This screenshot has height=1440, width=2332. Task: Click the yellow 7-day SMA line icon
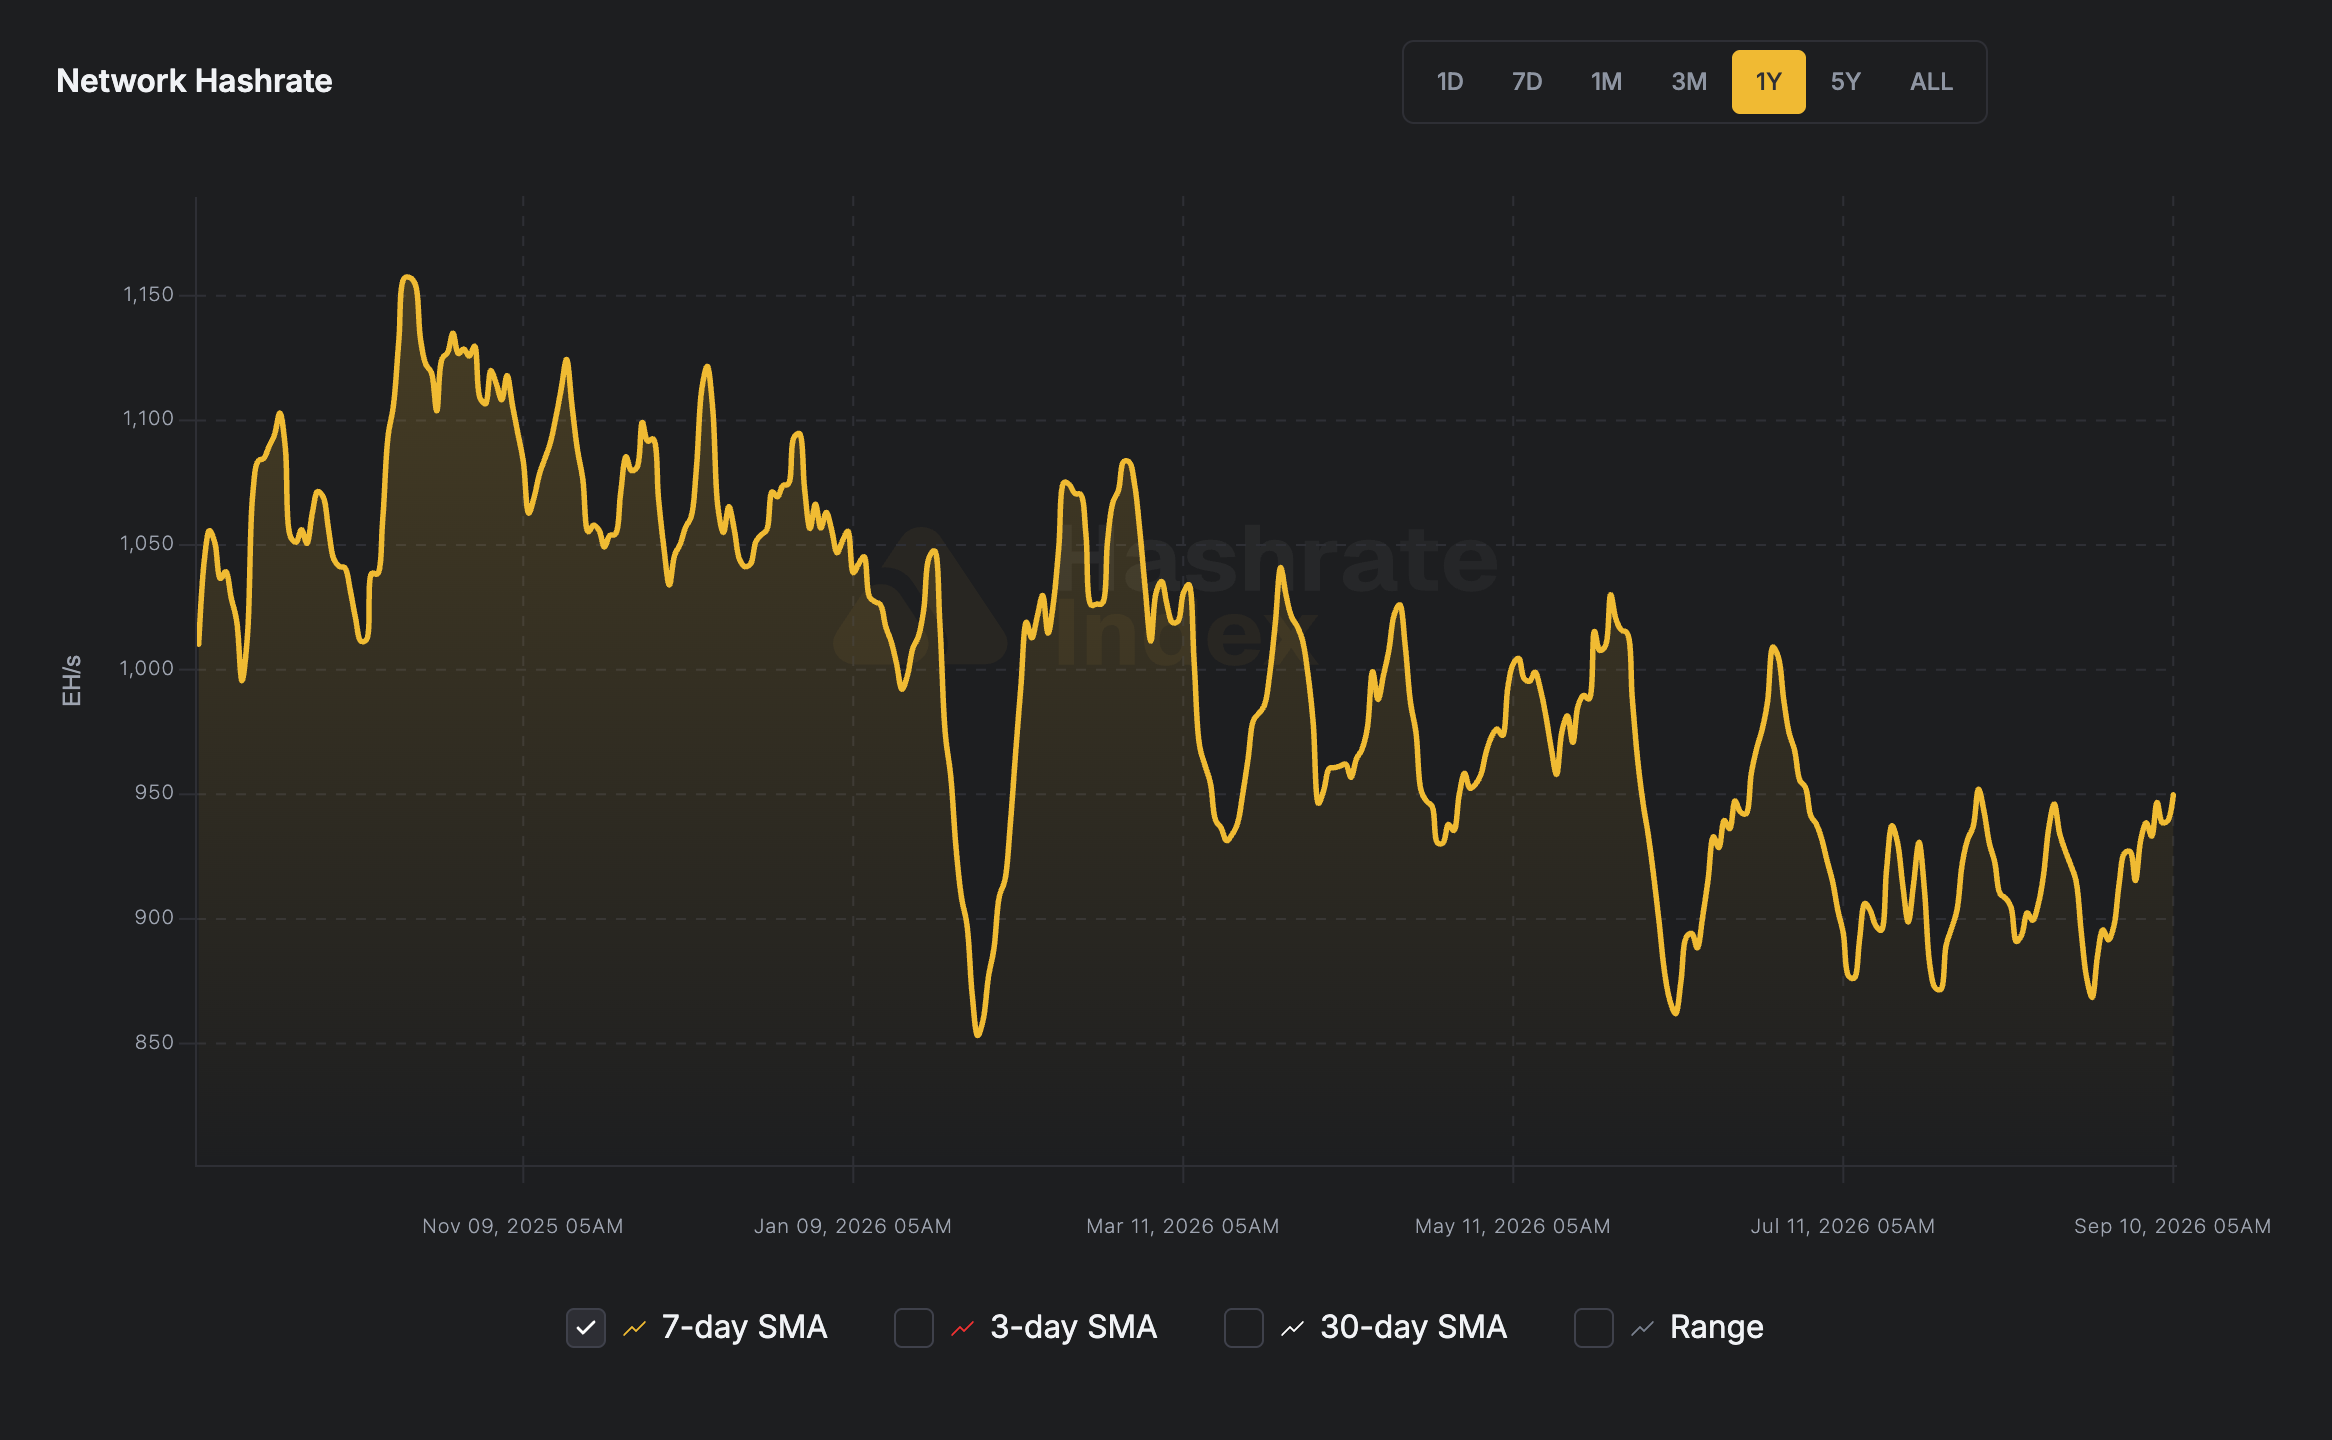[x=635, y=1328]
